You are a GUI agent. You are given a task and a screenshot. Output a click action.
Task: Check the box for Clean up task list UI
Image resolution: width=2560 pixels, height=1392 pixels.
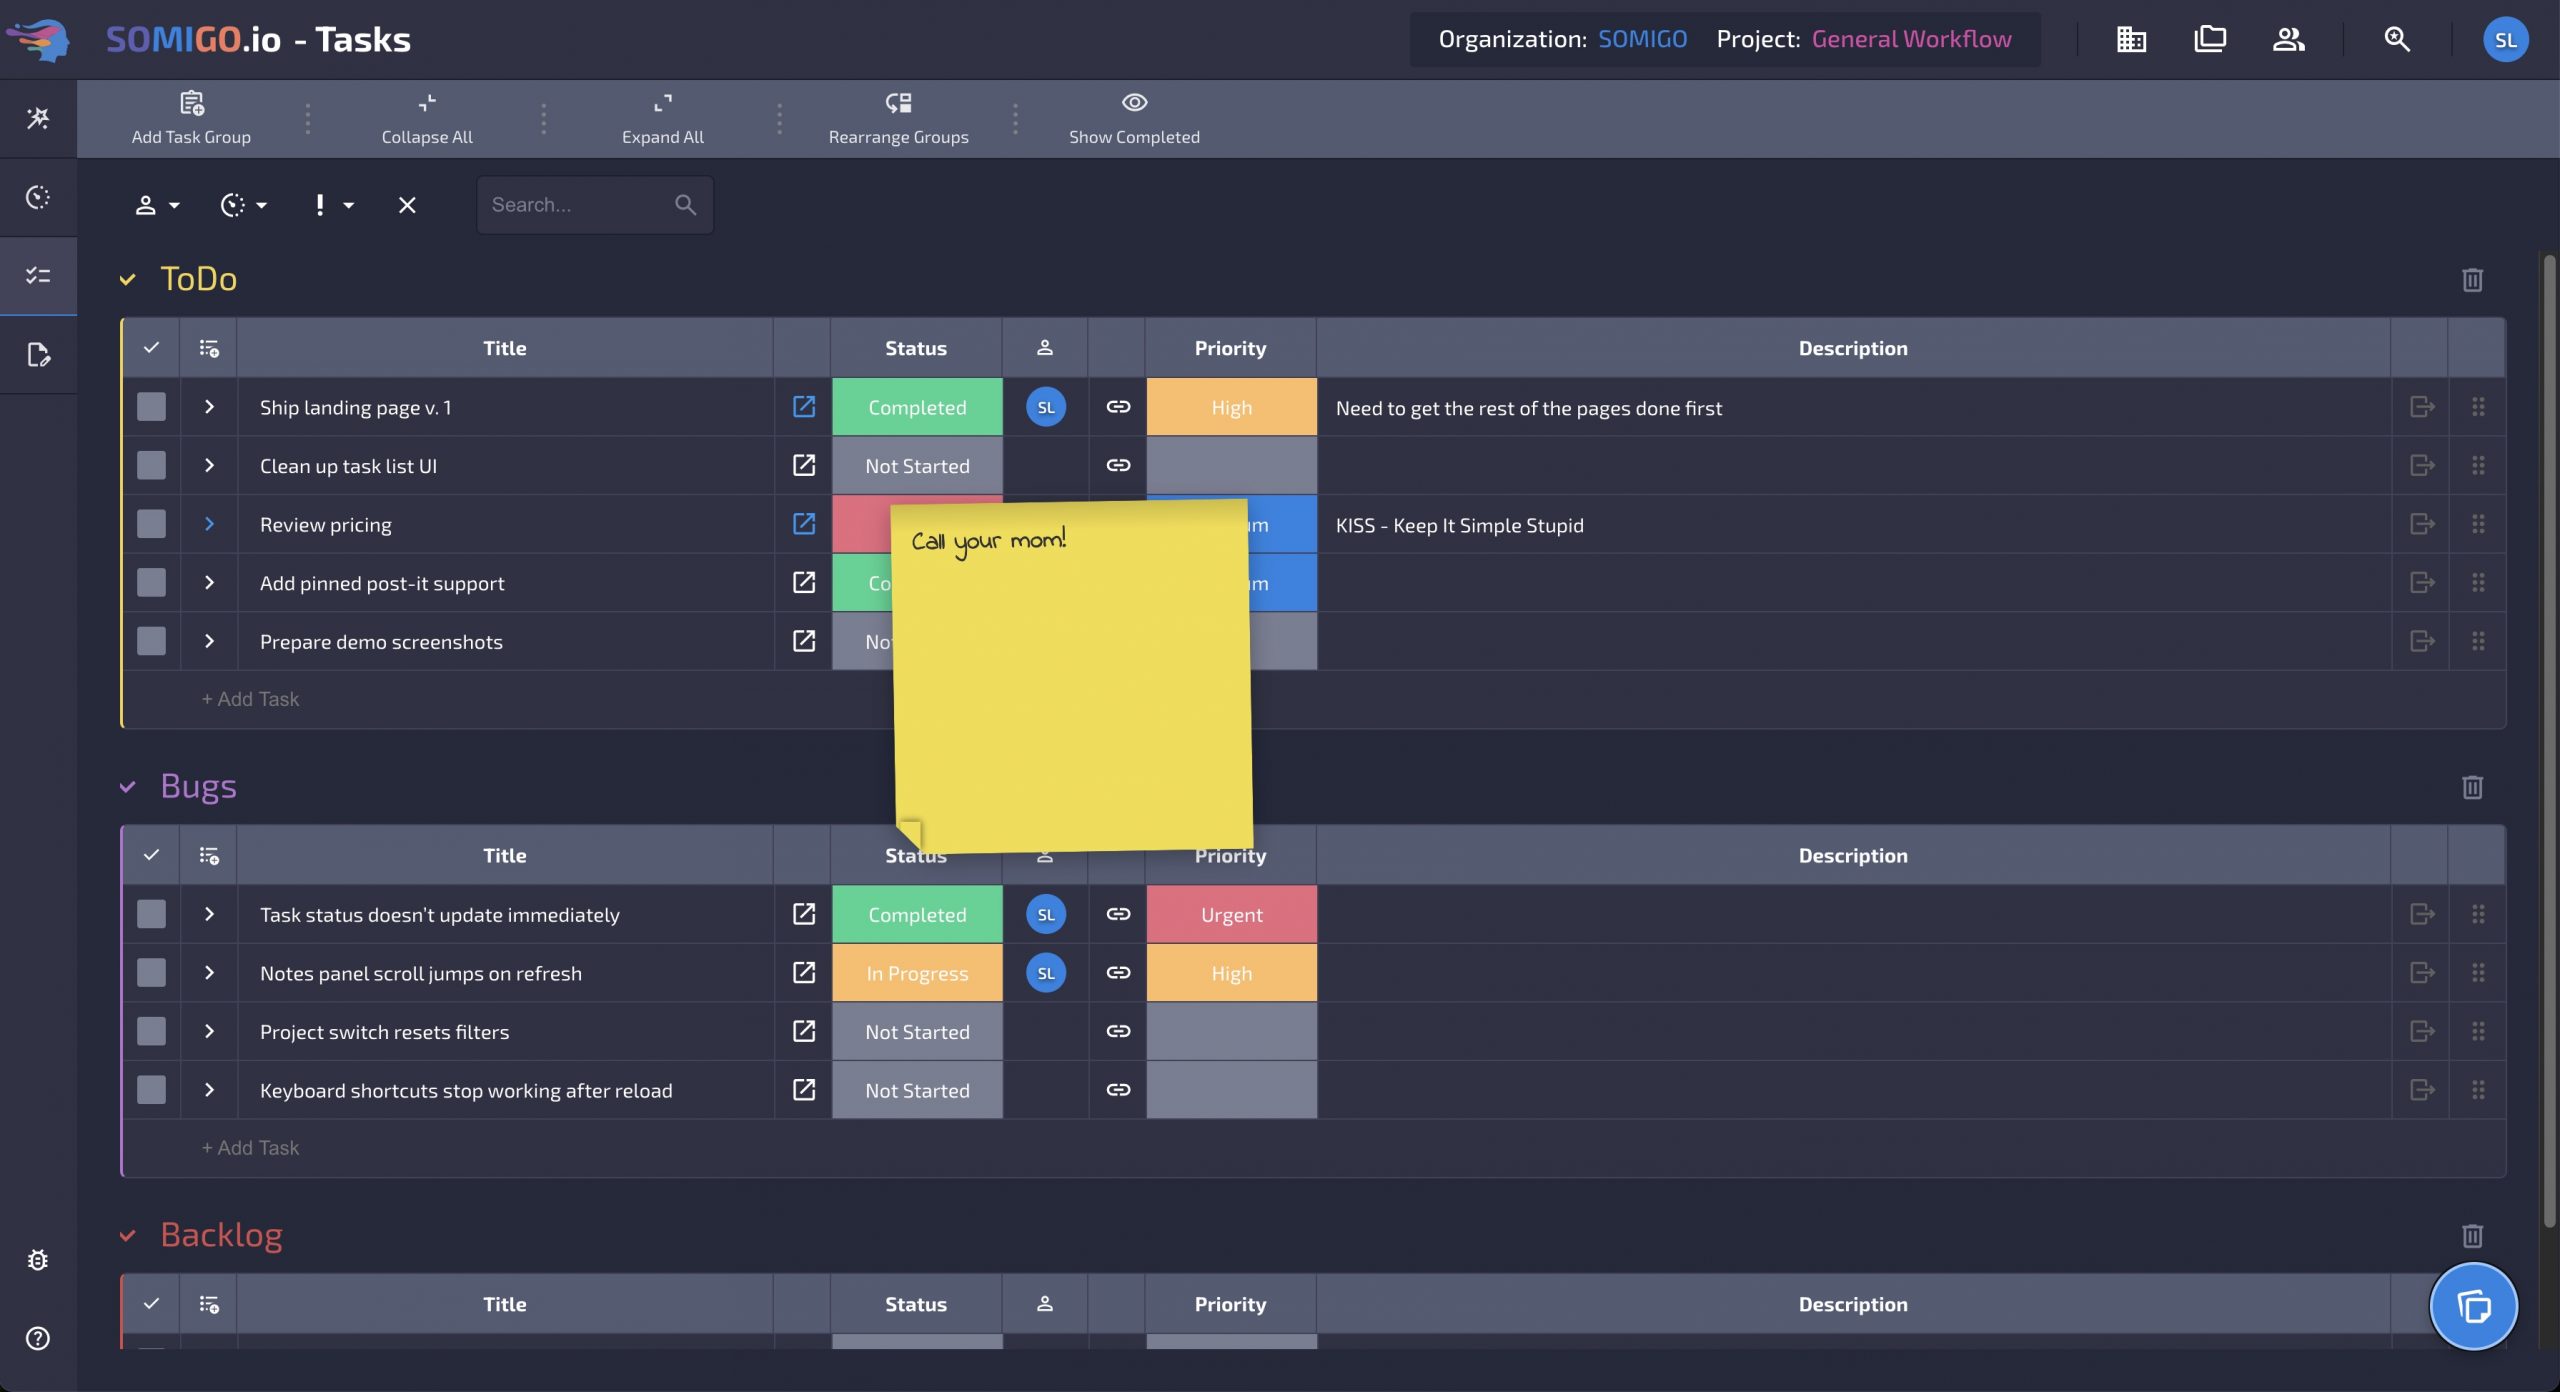click(151, 465)
